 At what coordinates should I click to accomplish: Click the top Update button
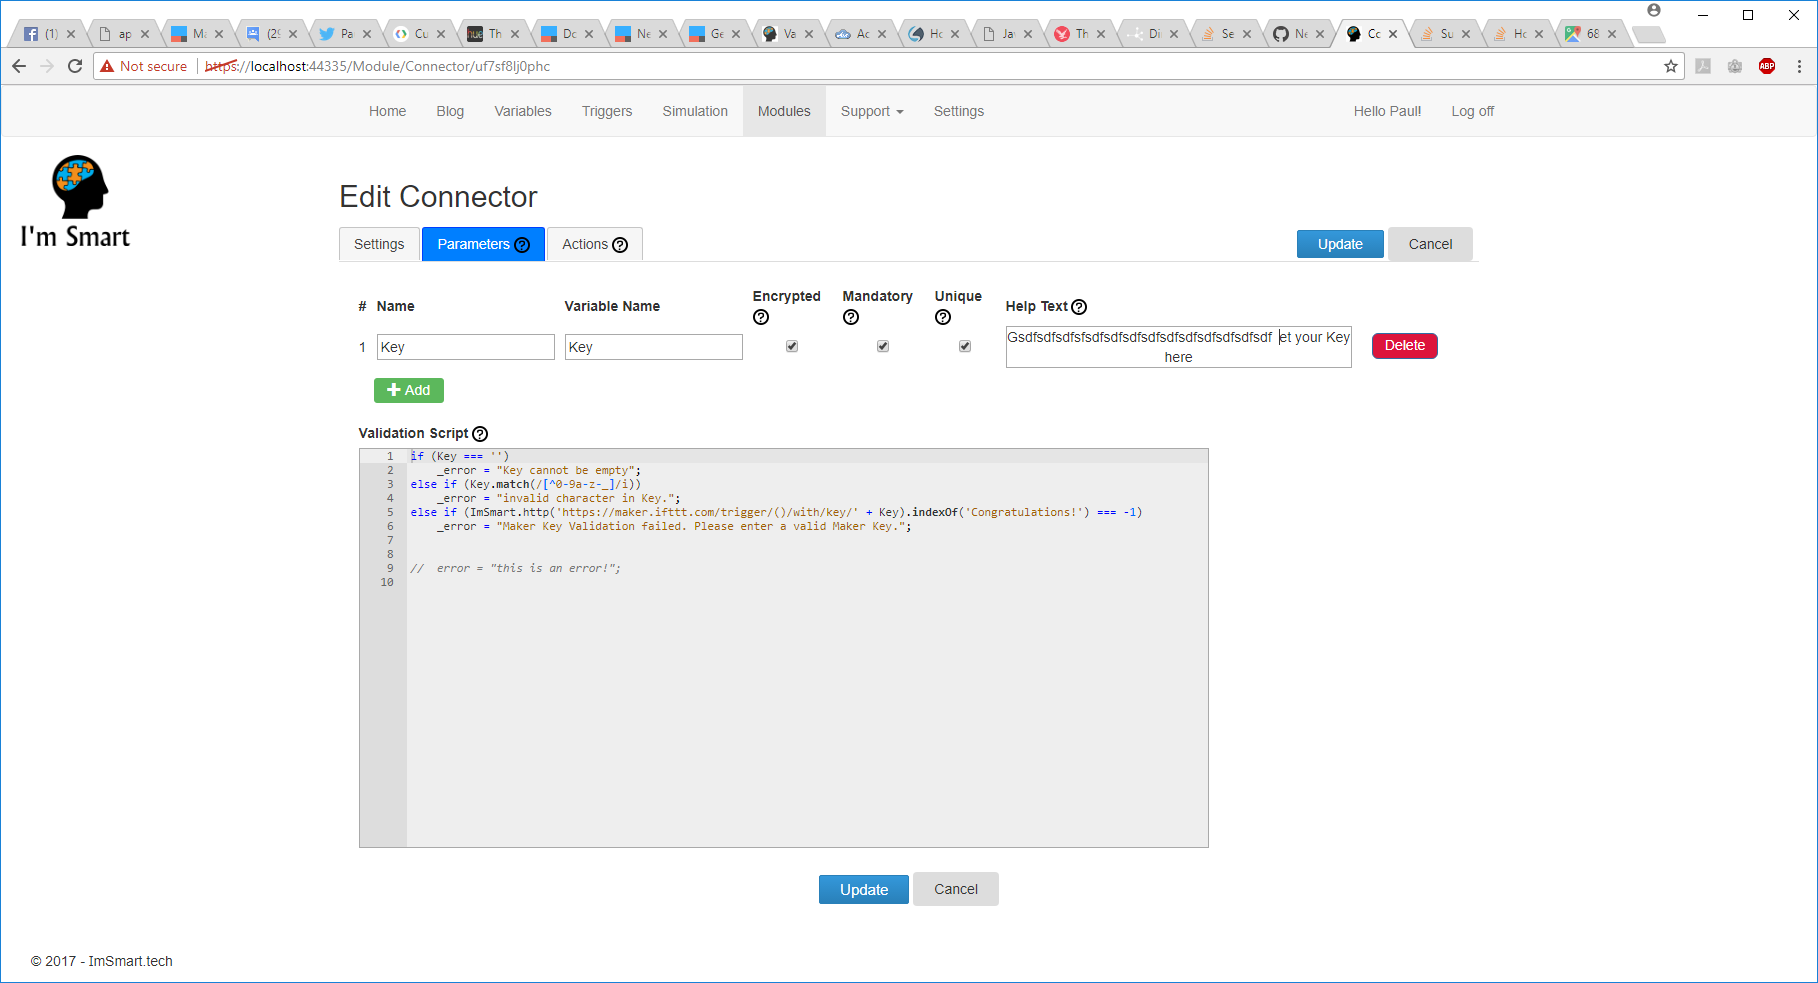pyautogui.click(x=1340, y=244)
